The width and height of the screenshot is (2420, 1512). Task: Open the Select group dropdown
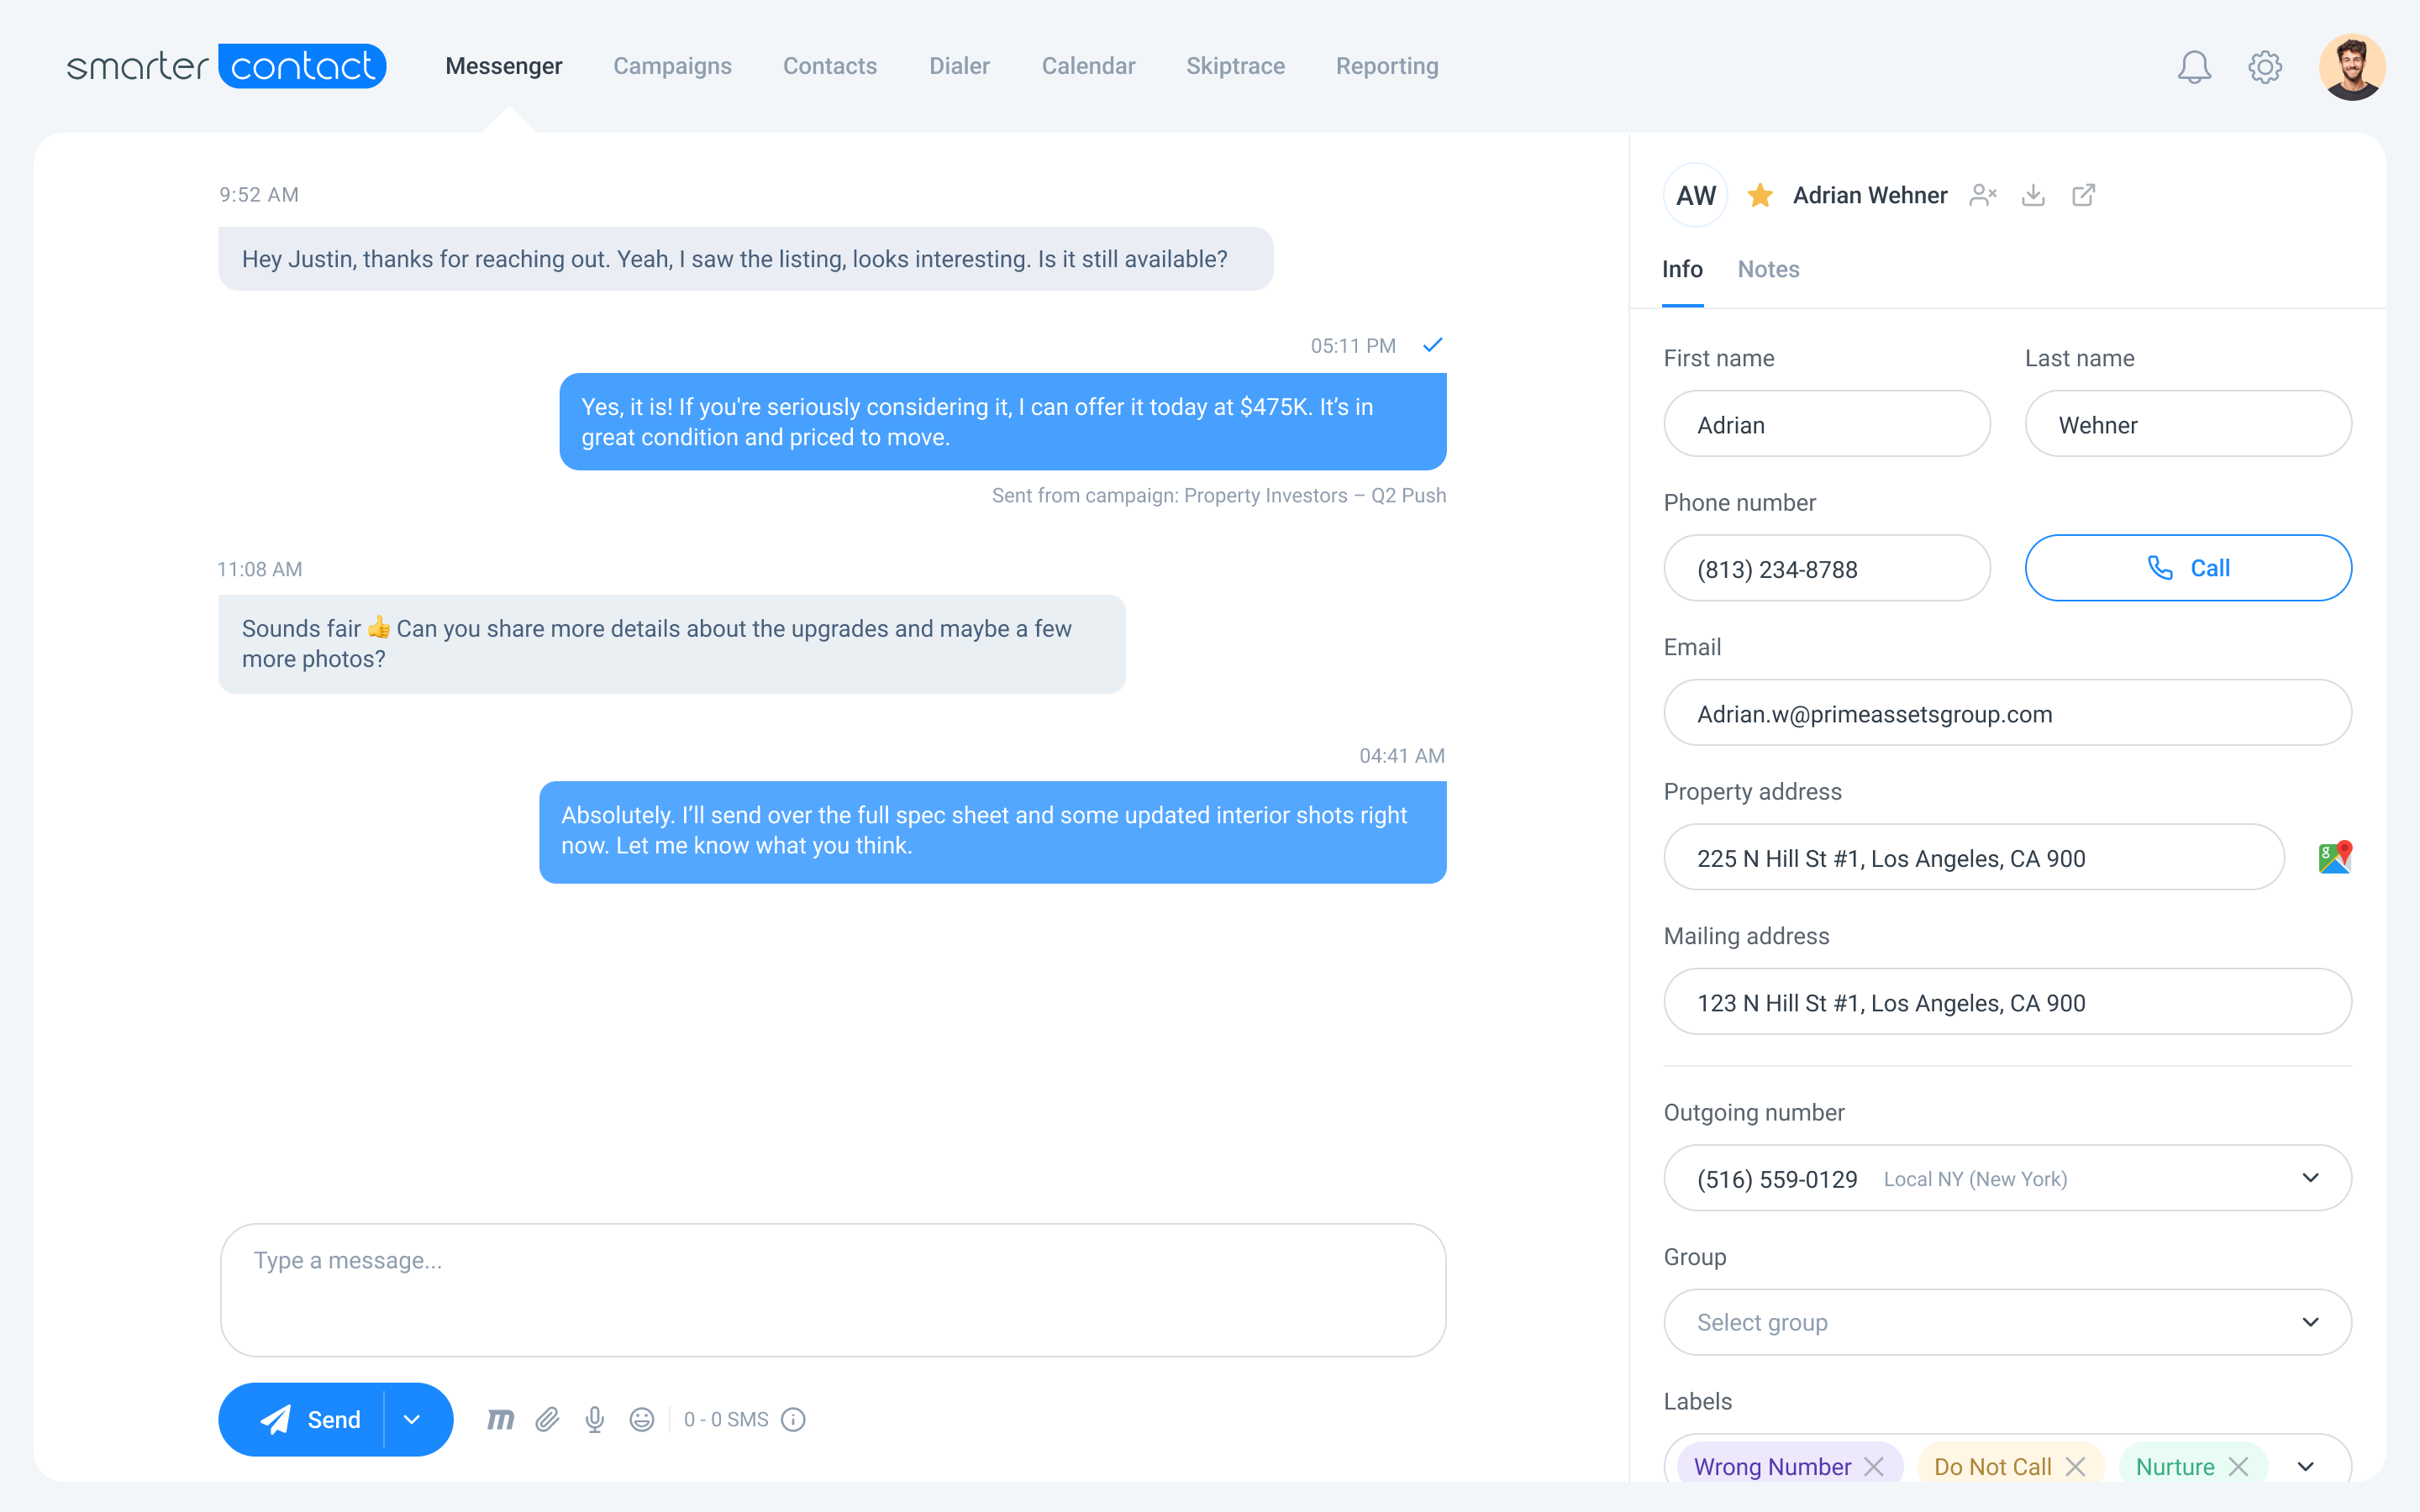[2310, 1322]
